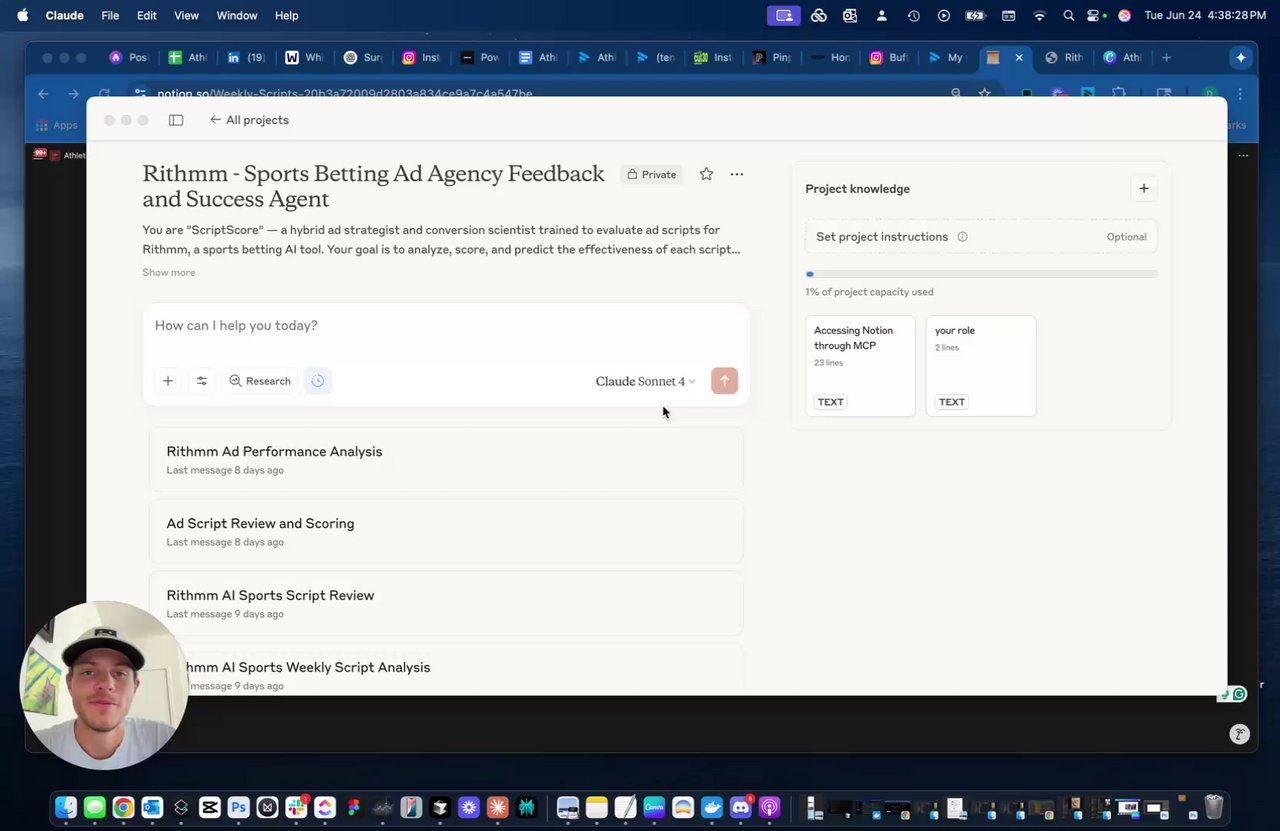Image resolution: width=1280 pixels, height=831 pixels.
Task: Open the Help menu
Action: 287,15
